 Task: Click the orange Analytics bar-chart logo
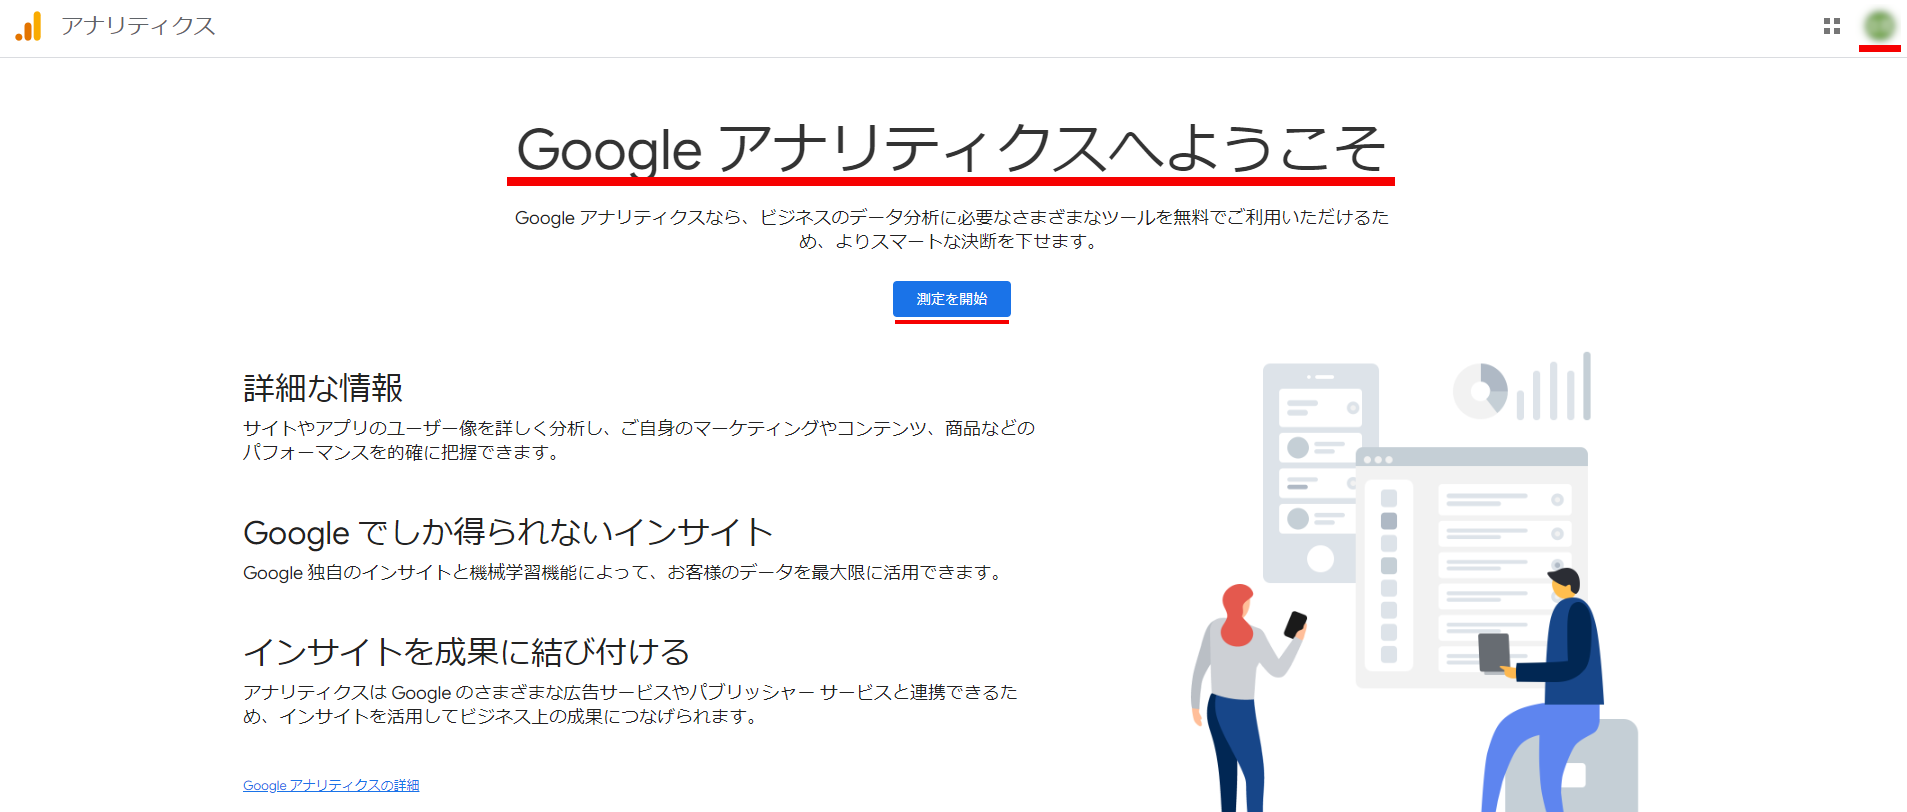point(29,26)
